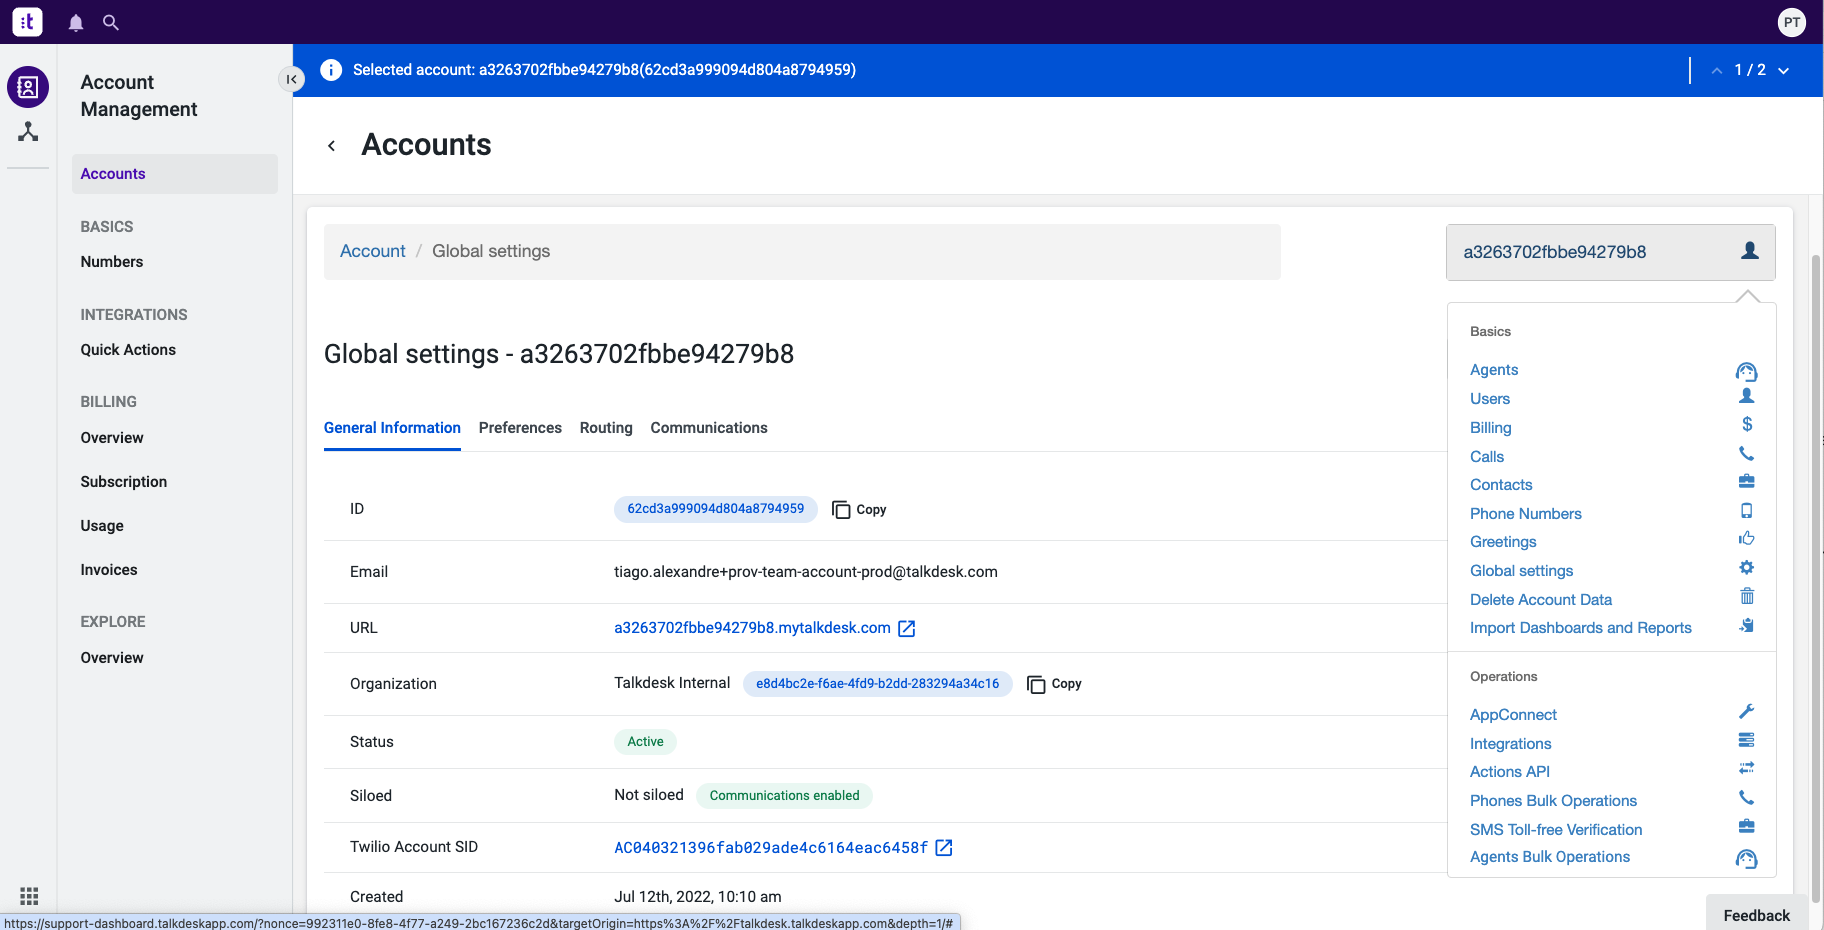Select the General Information tab
Viewport: 1824px width, 930px height.
(392, 428)
